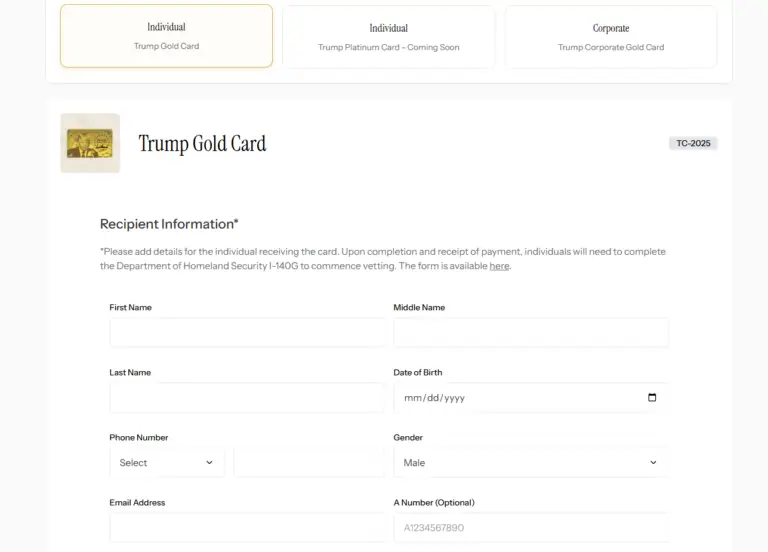
Task: Open the calendar picker icon
Action: pos(652,397)
